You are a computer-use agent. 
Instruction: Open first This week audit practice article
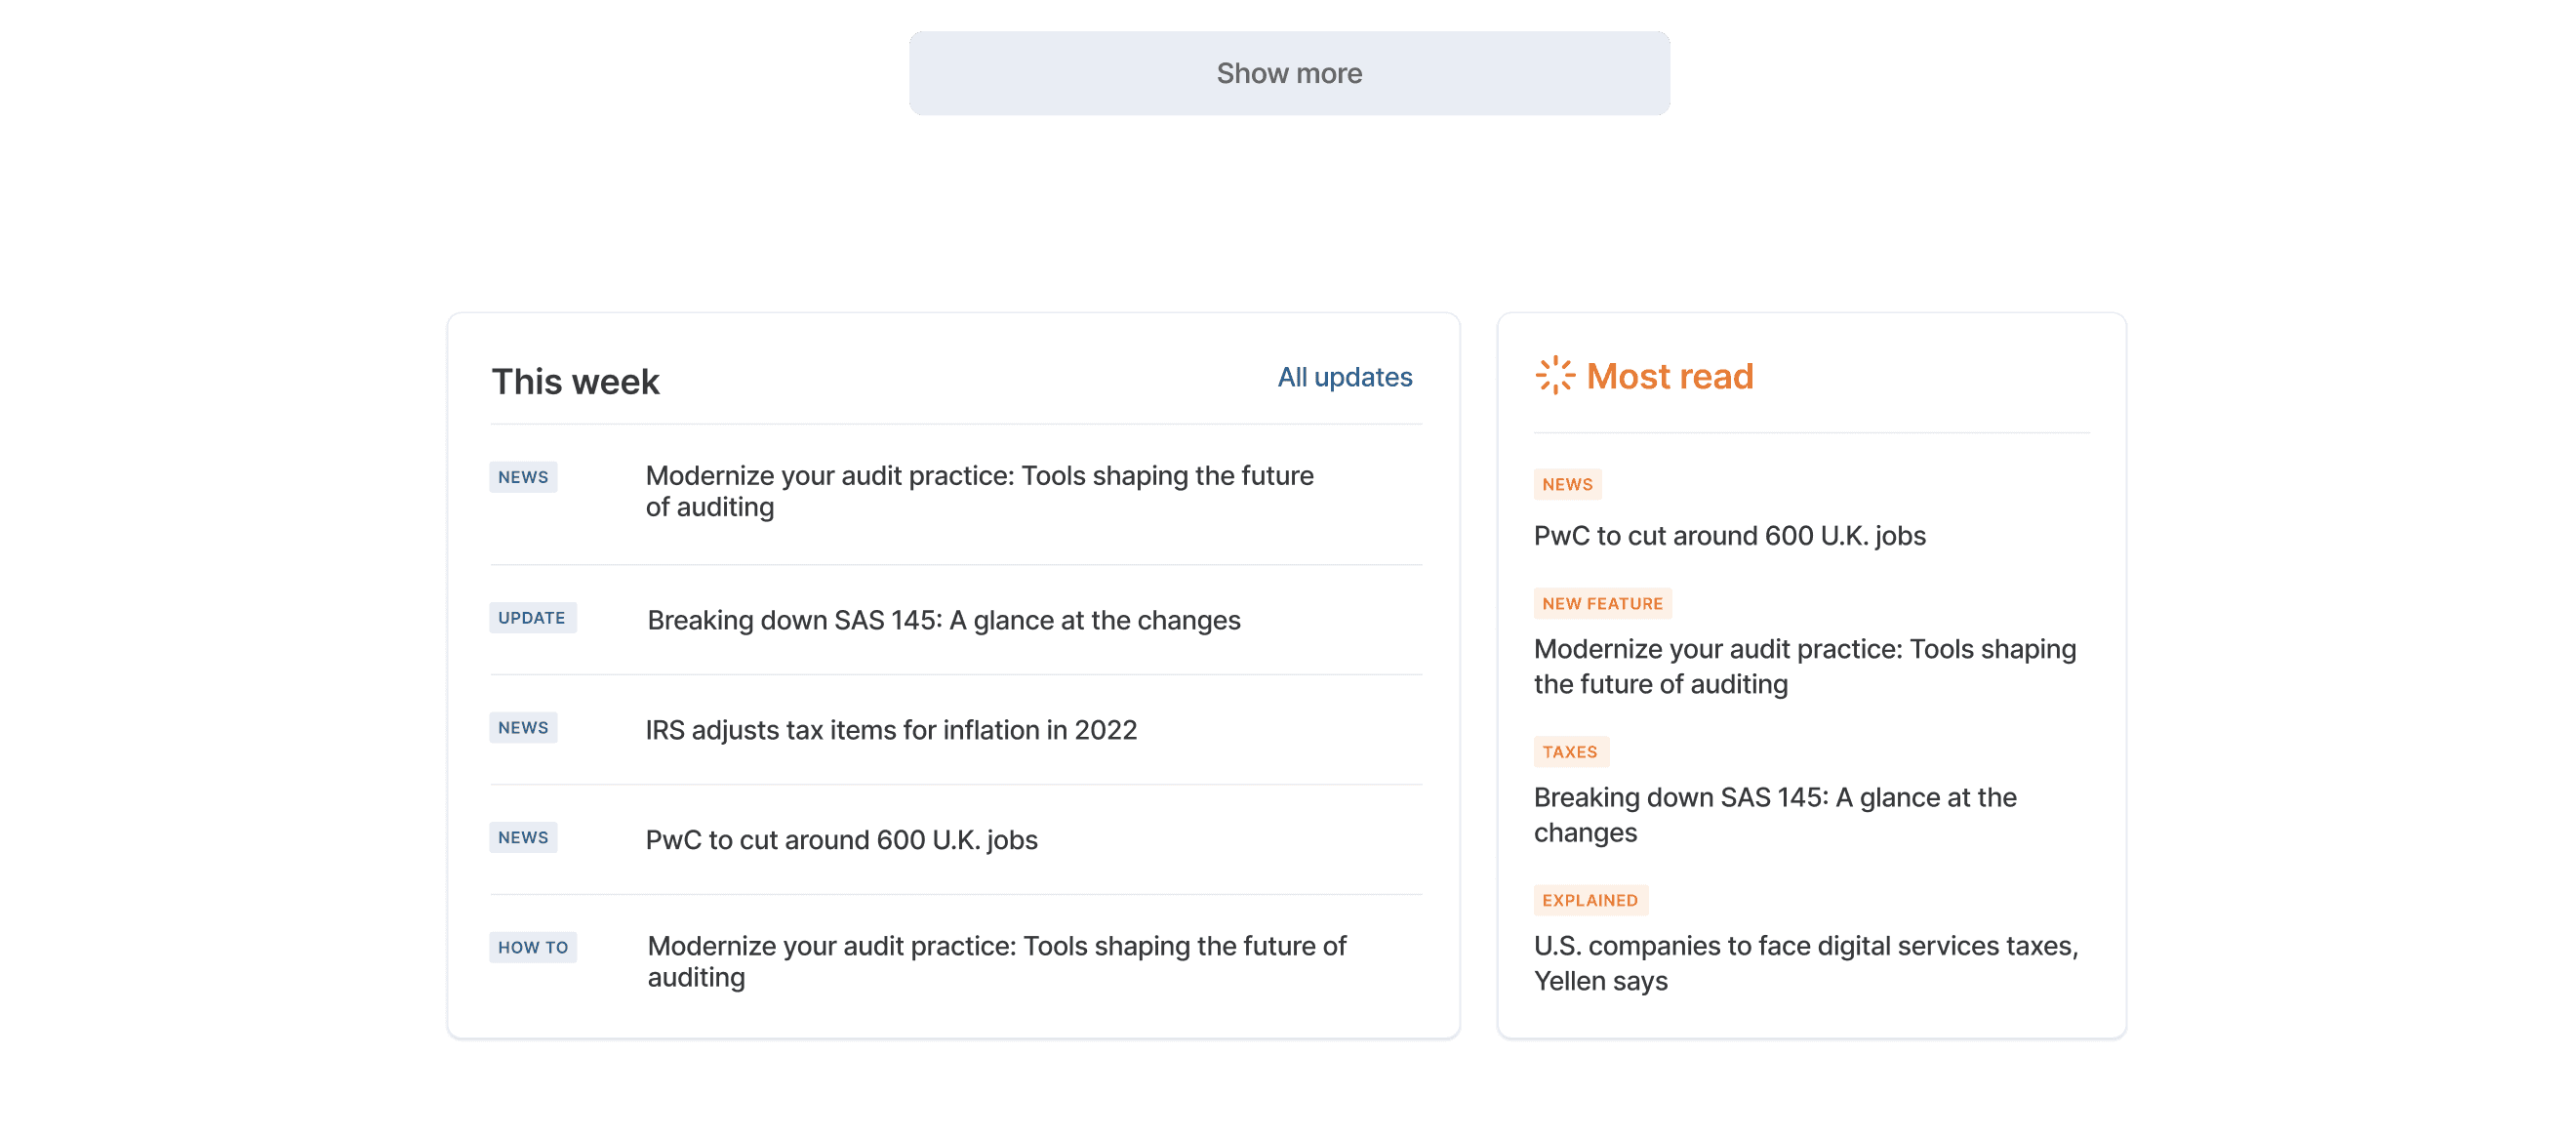[x=978, y=491]
